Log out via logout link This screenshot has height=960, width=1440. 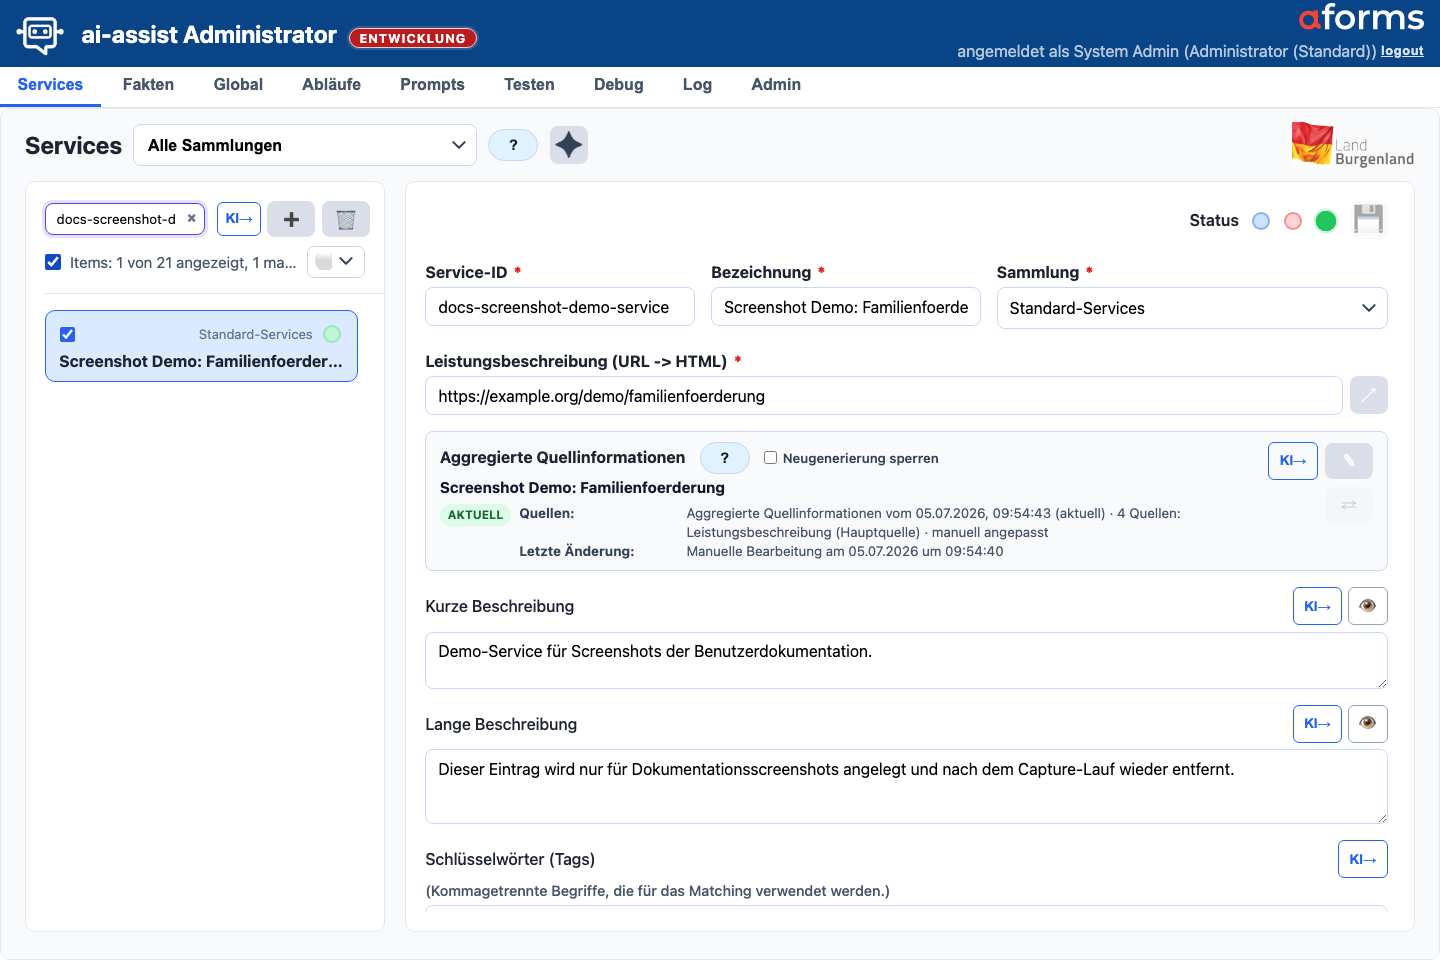point(1402,51)
